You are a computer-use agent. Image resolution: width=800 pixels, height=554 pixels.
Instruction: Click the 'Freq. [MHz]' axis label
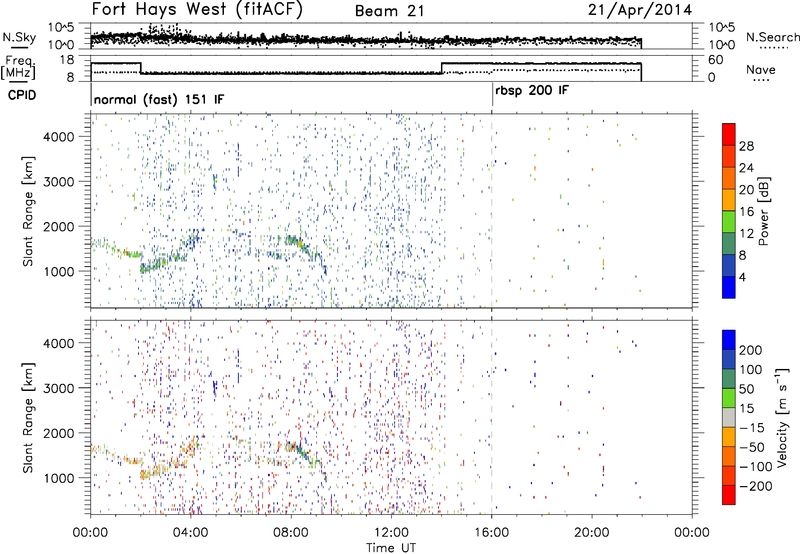19,67
